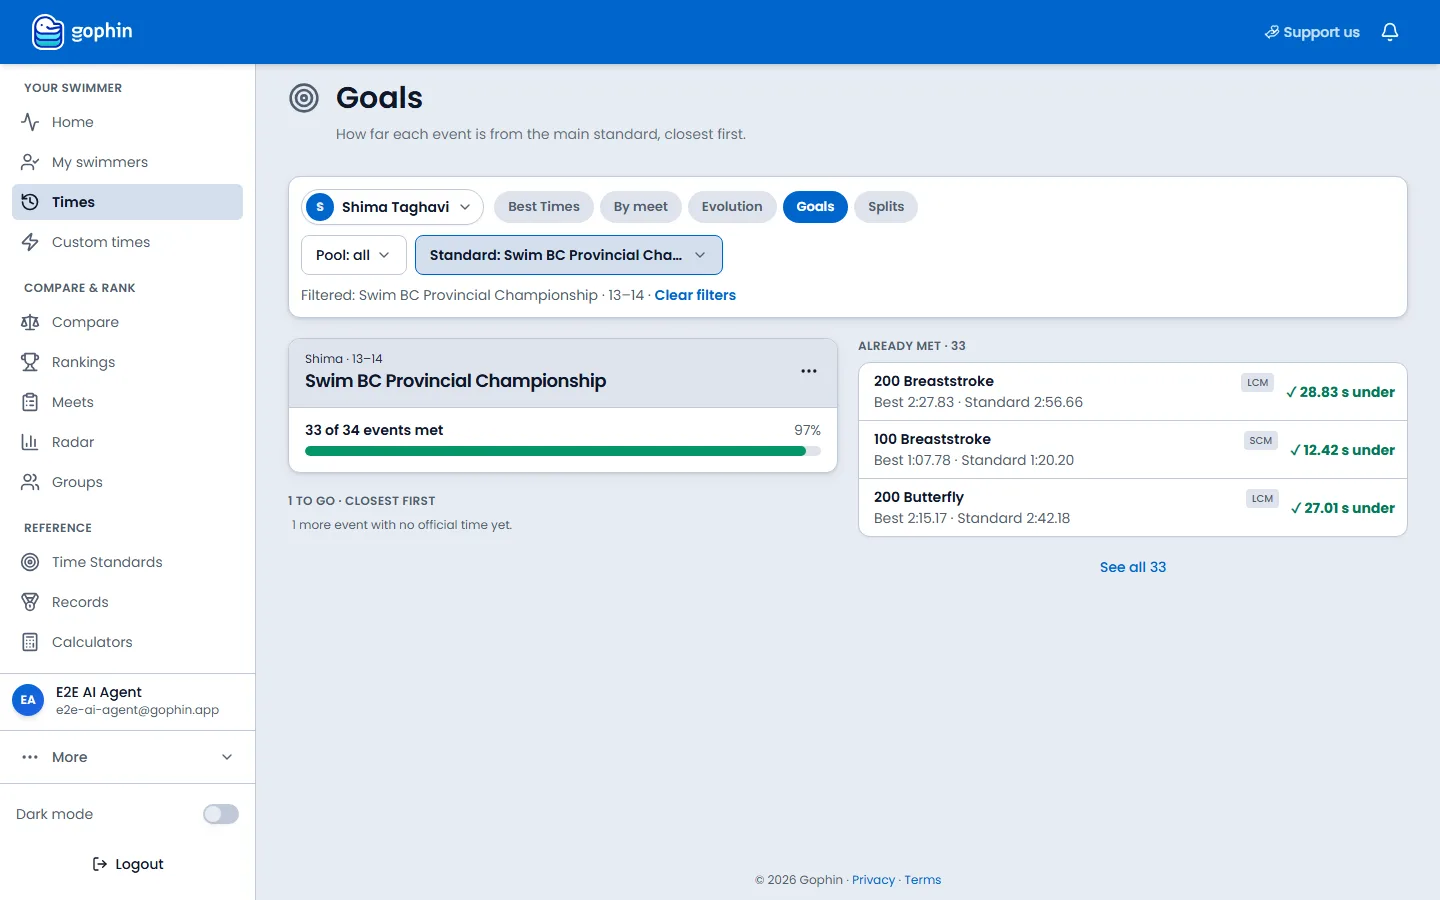Open the 200 Butterfly result row

1133,508
